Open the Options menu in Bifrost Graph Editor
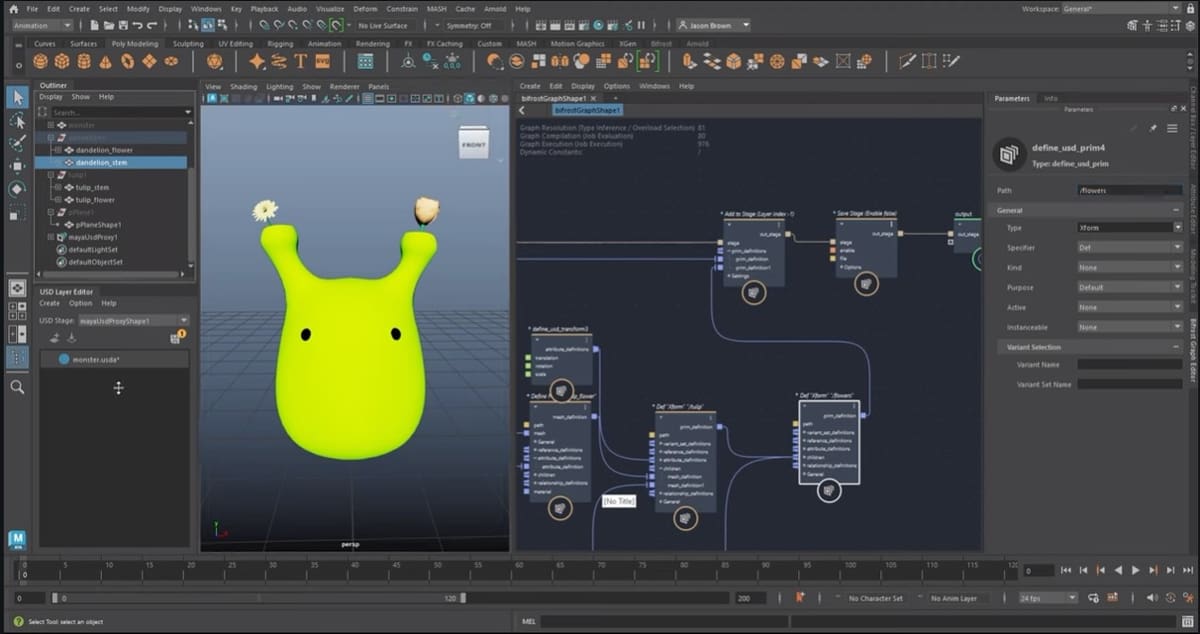The width and height of the screenshot is (1200, 634). [617, 86]
